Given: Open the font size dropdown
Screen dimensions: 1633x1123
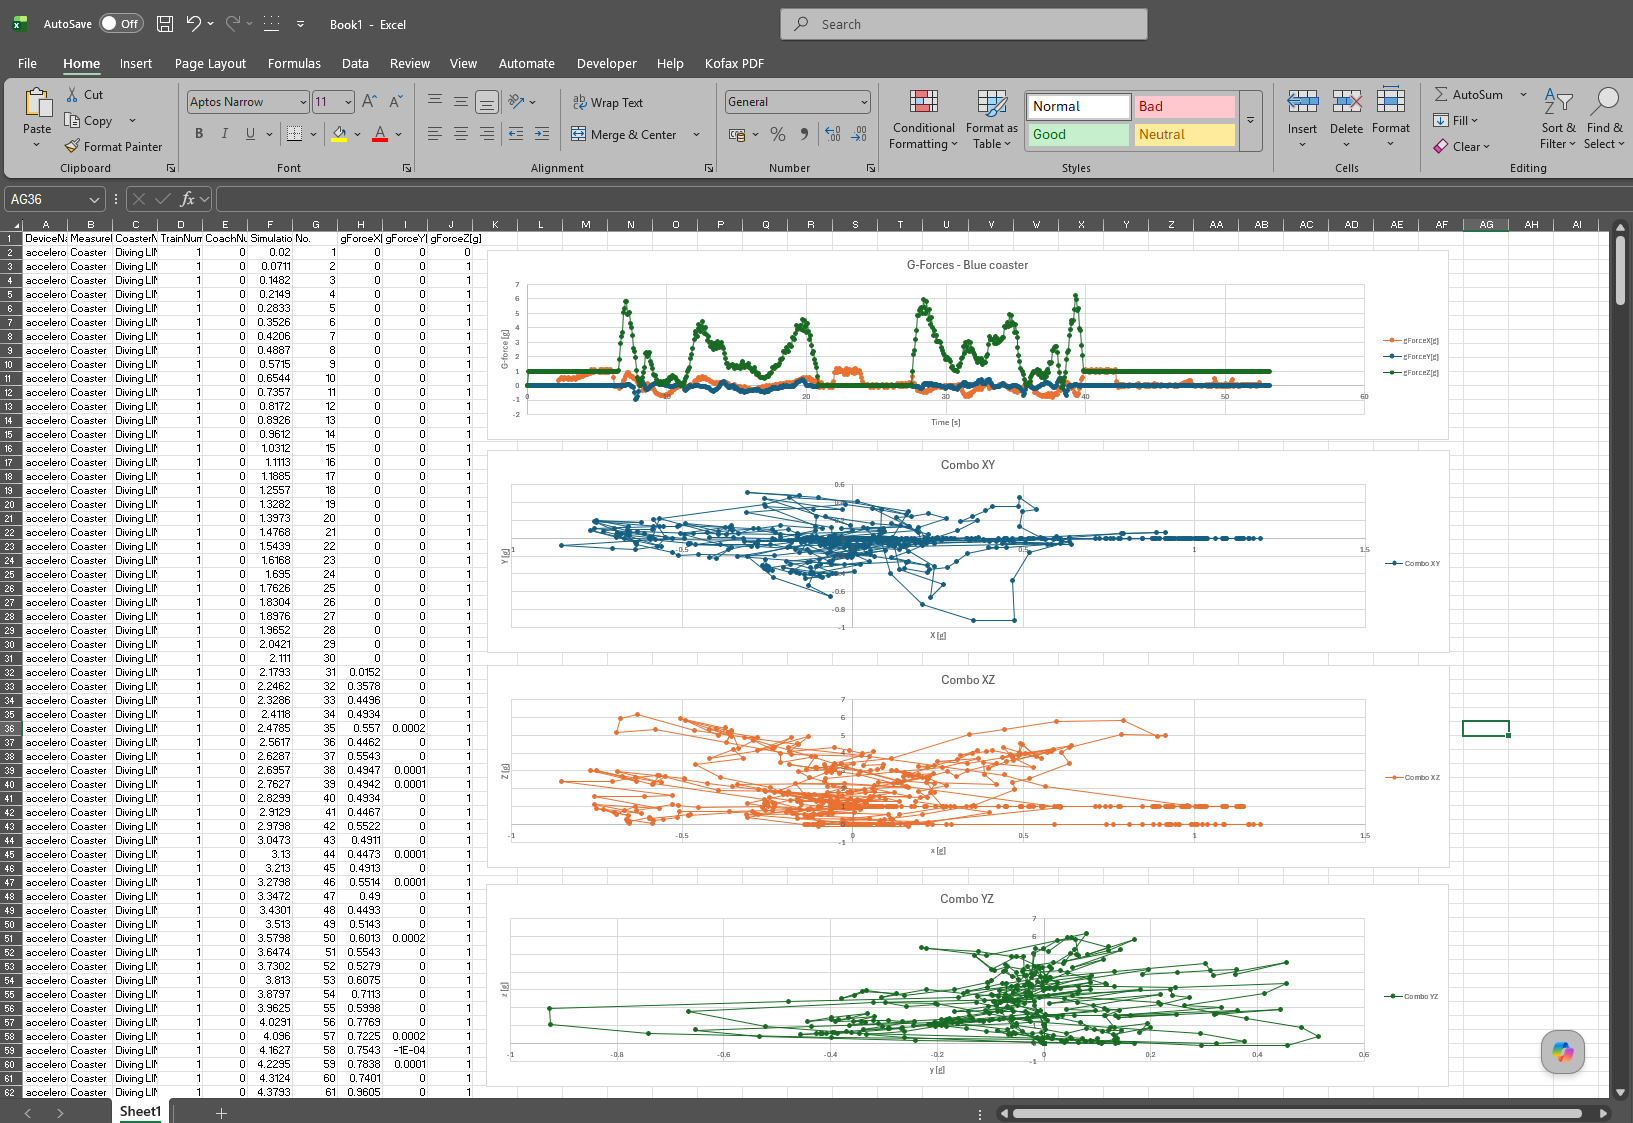Looking at the screenshot, I should point(348,102).
